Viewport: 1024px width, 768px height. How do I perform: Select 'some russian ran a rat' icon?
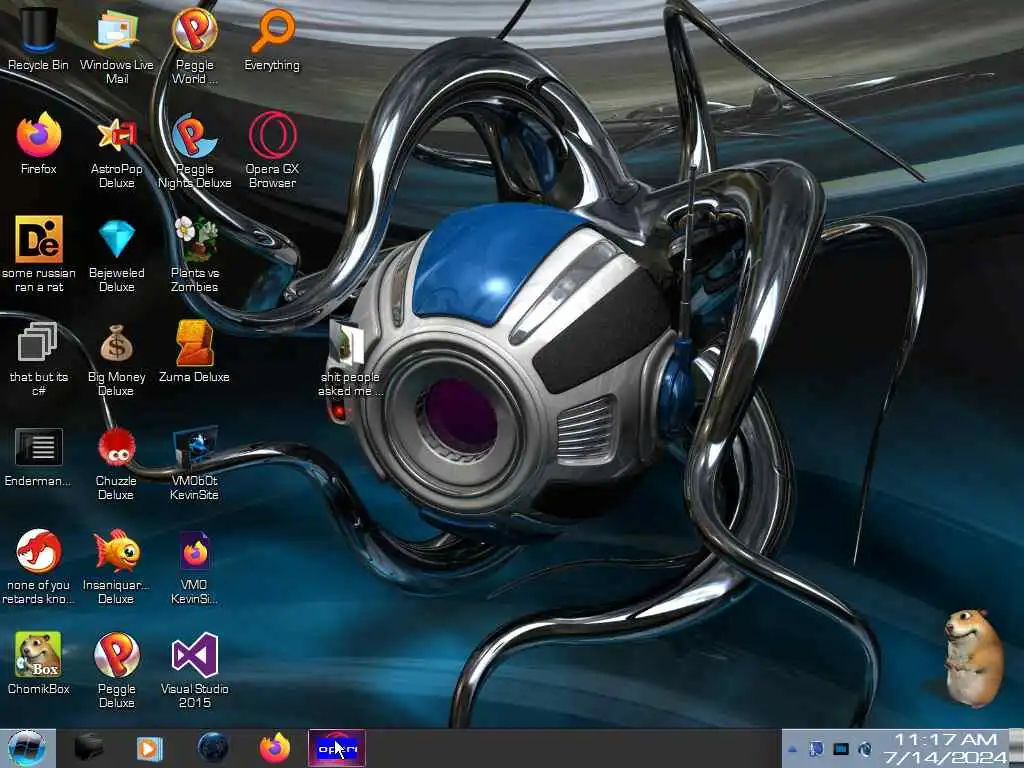click(39, 254)
